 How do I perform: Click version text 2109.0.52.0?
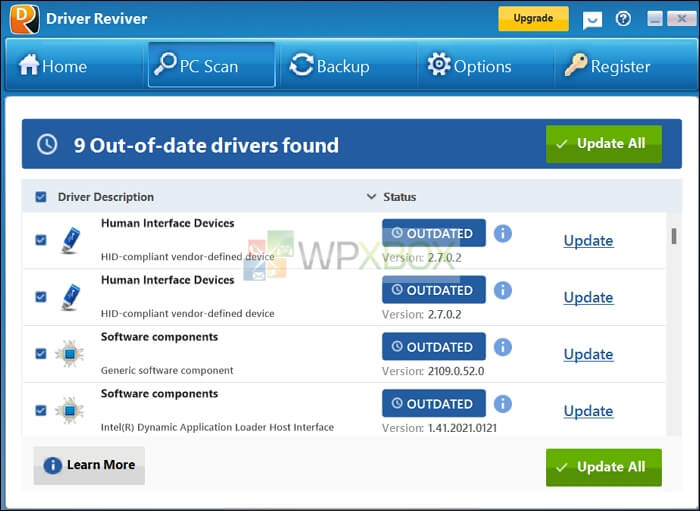tap(456, 371)
